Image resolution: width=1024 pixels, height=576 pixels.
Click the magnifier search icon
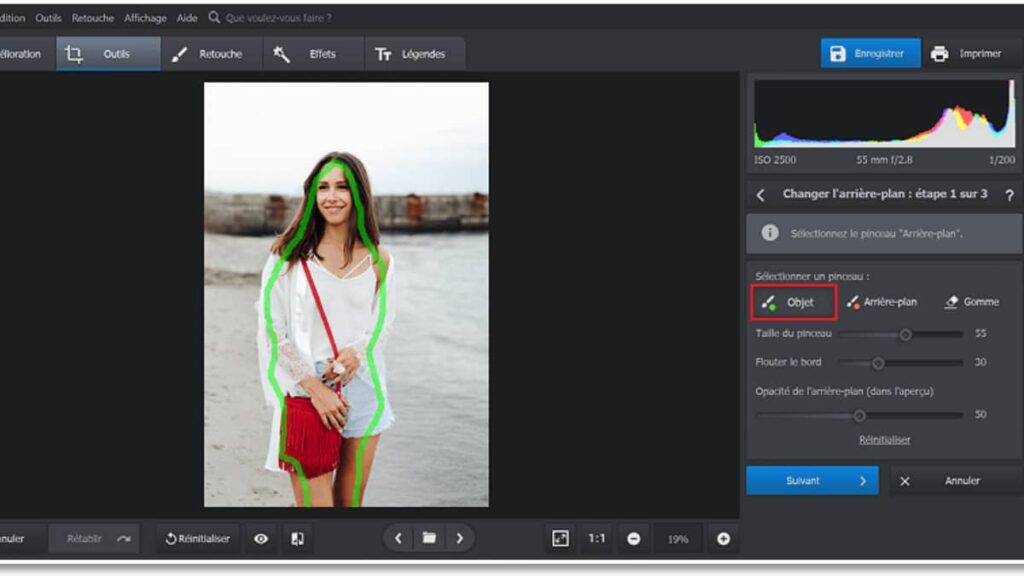tap(214, 18)
